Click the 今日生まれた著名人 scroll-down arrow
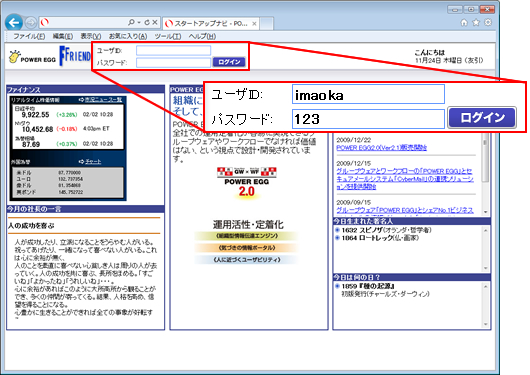Image resolution: width=530 pixels, height=375 pixels. click(x=486, y=268)
